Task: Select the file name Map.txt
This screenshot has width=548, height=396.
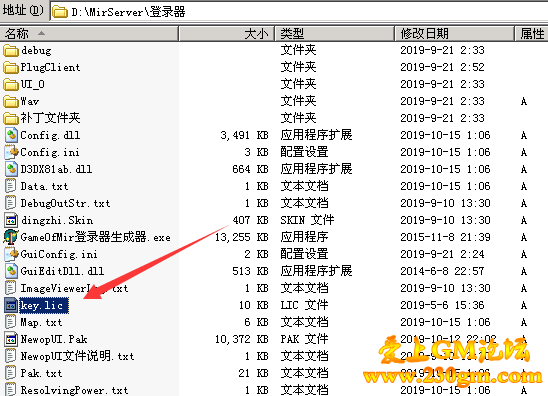Action: point(41,322)
